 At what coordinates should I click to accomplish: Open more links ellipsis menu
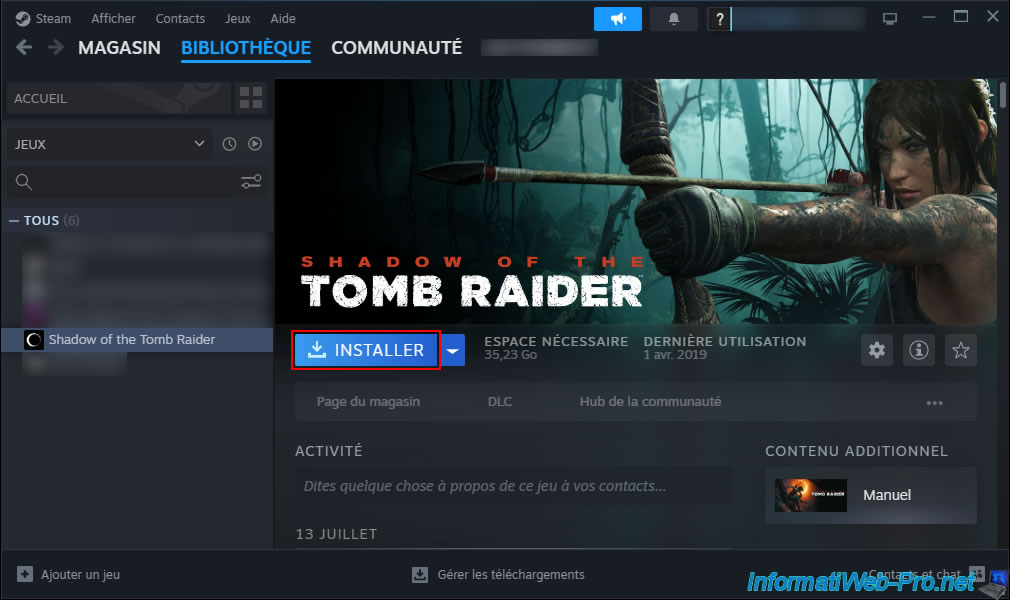tap(935, 403)
